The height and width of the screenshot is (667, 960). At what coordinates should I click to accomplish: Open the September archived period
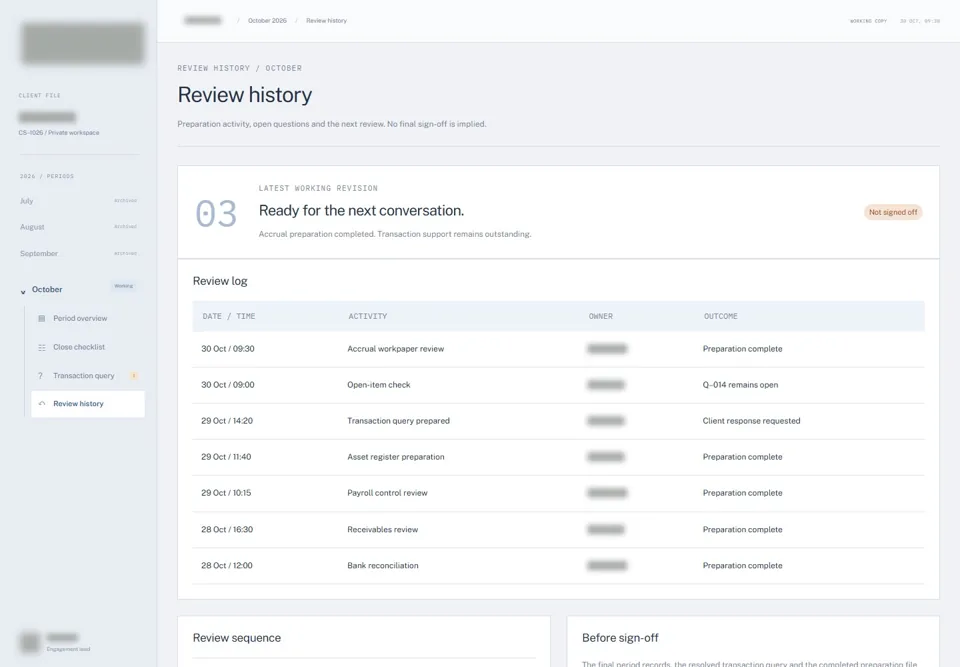[78, 253]
